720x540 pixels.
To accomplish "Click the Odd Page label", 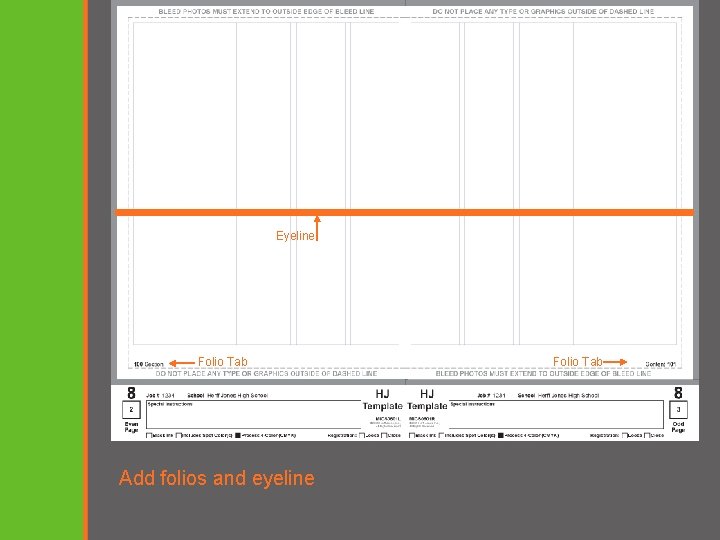I will 678,427.
